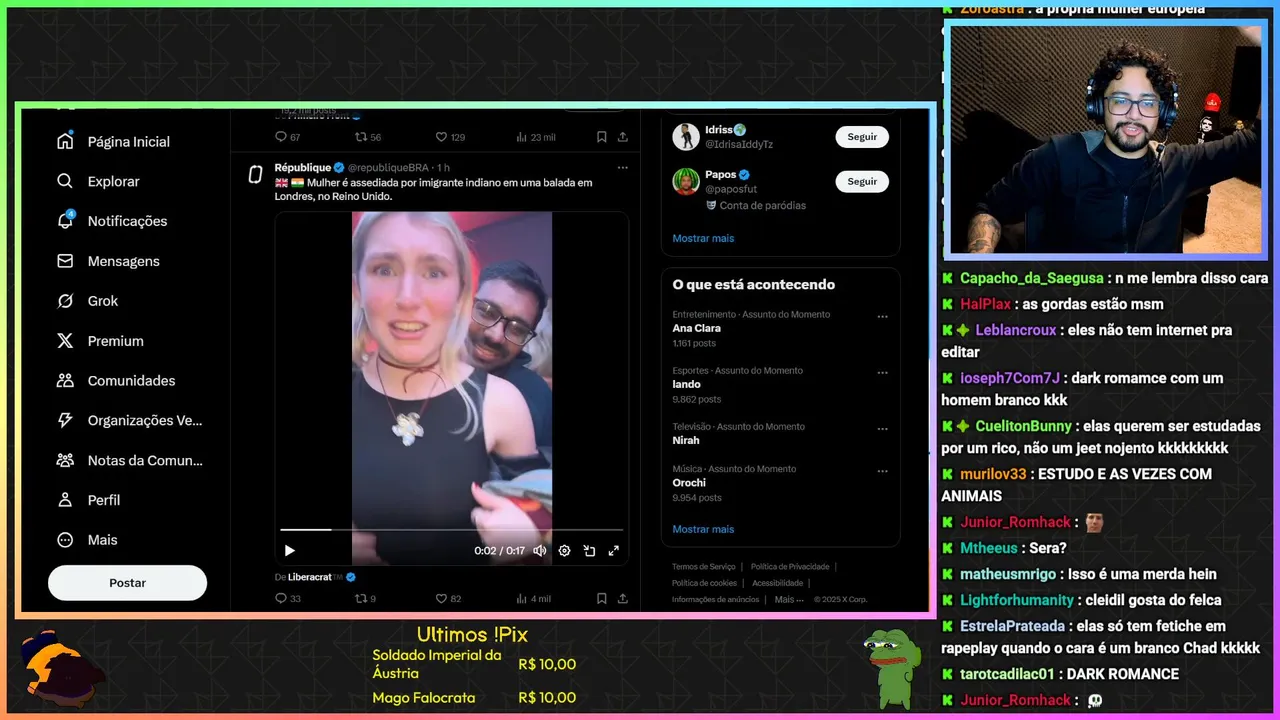Show more follow suggestions under Papos
1280x720 pixels.
pos(703,238)
